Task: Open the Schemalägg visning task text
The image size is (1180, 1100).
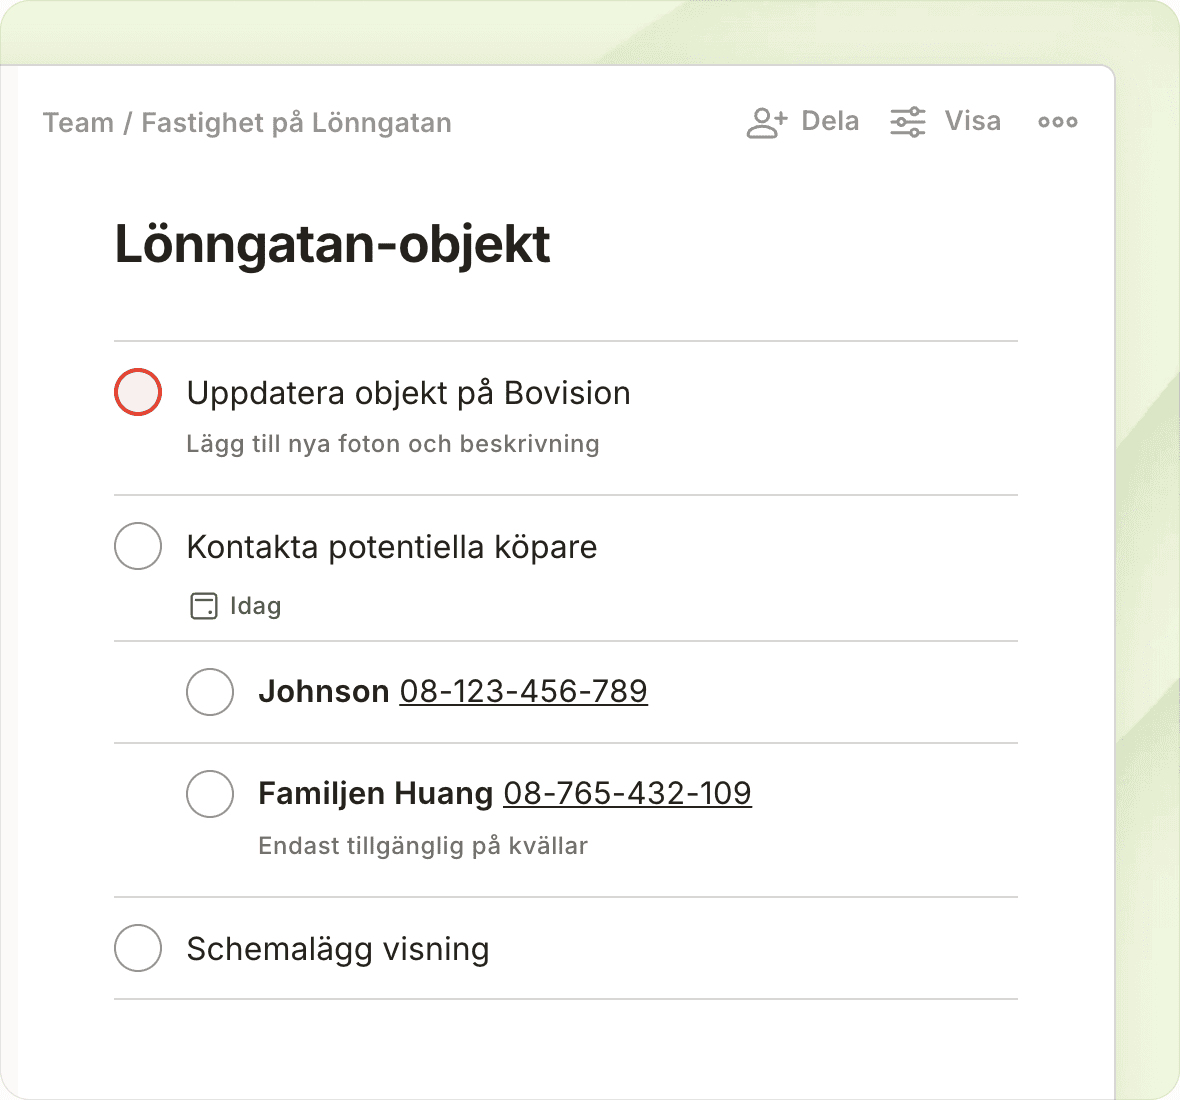Action: tap(338, 949)
